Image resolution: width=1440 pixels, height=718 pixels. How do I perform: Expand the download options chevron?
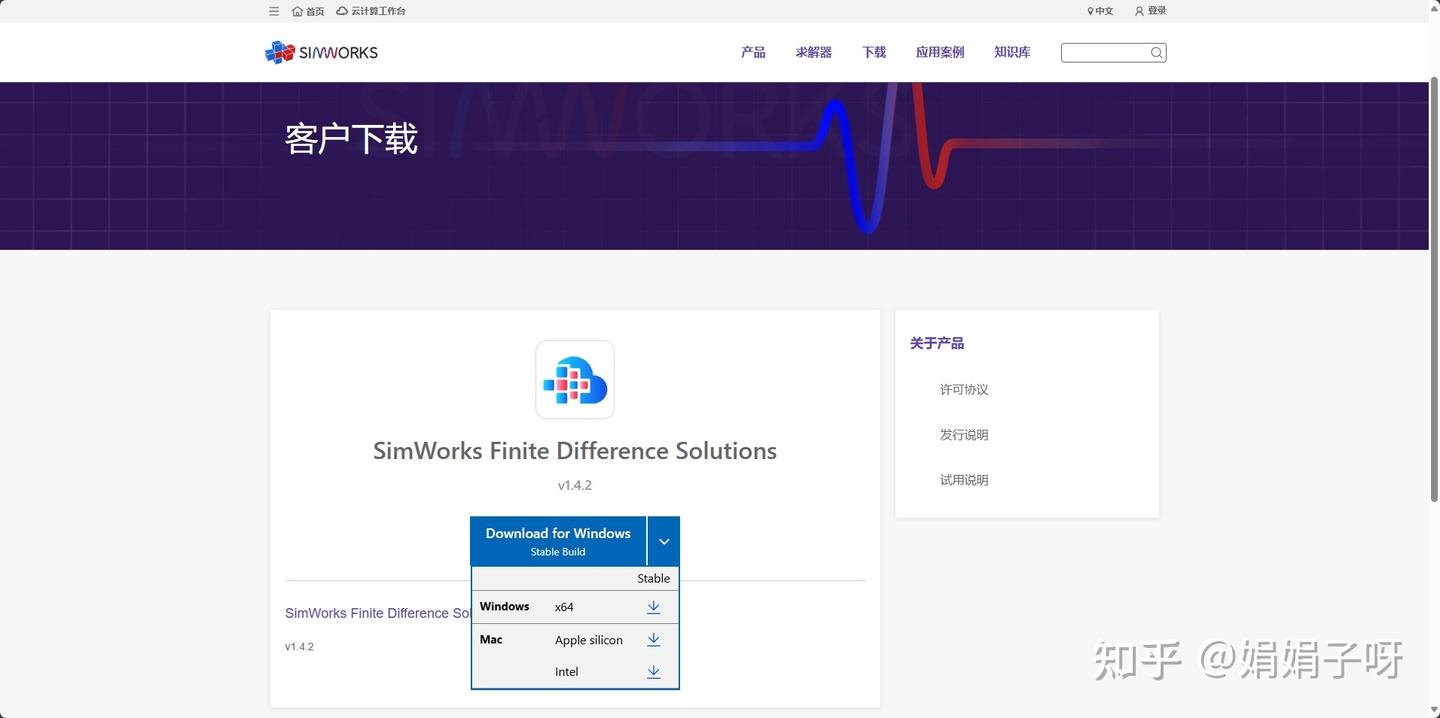pyautogui.click(x=663, y=540)
